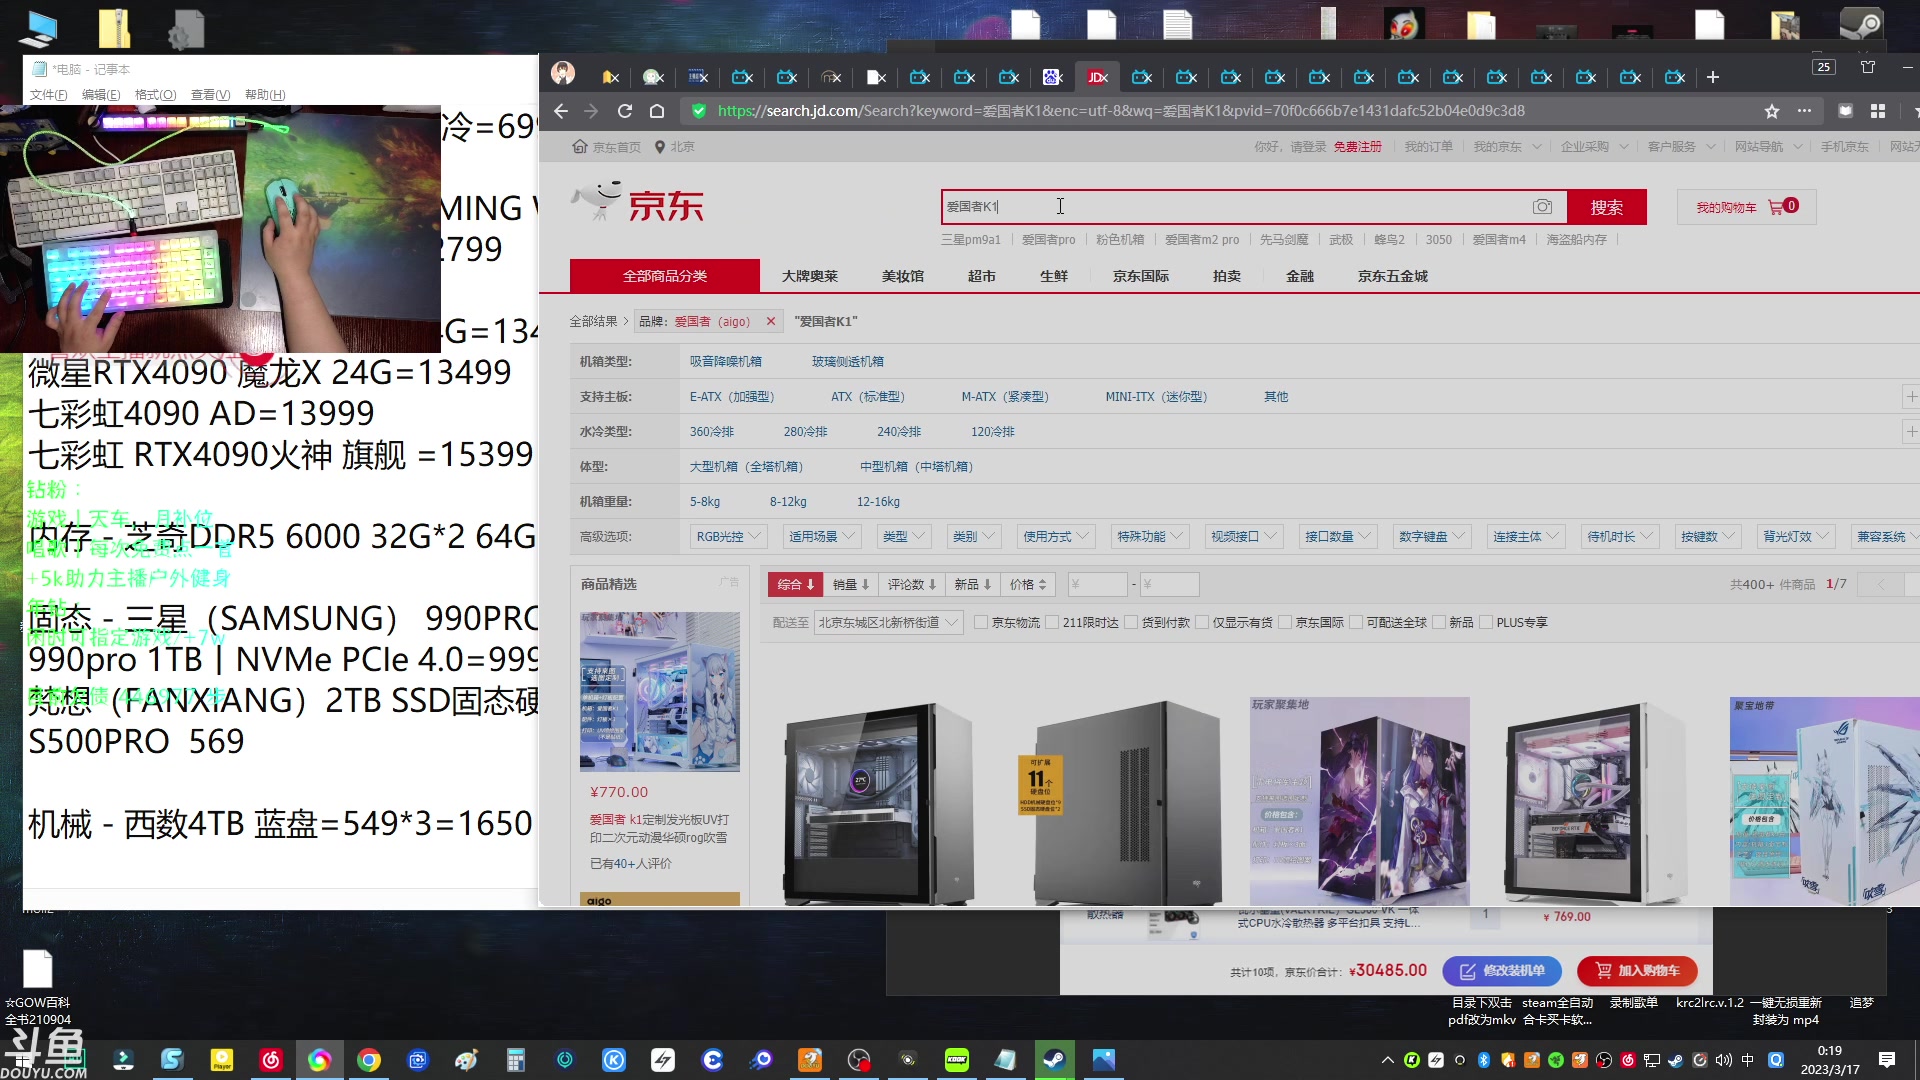Viewport: 1920px width, 1080px height.
Task: Enable the 货到付款 checkbox
Action: click(x=1131, y=622)
